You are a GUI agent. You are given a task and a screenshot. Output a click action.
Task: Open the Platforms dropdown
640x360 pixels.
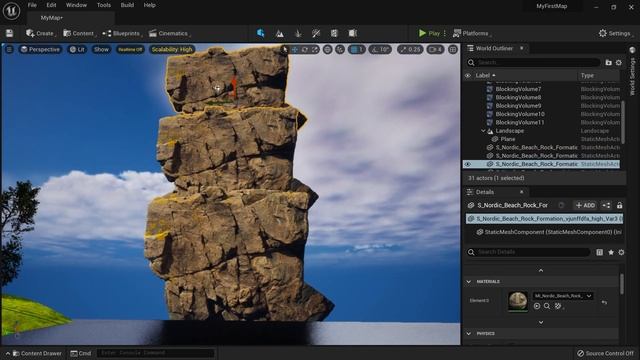click(472, 33)
